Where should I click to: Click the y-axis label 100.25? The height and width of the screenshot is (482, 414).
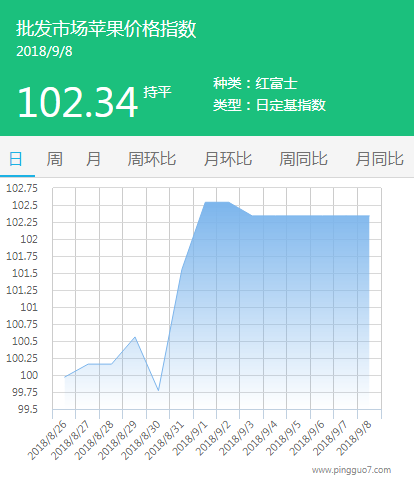click(22, 358)
